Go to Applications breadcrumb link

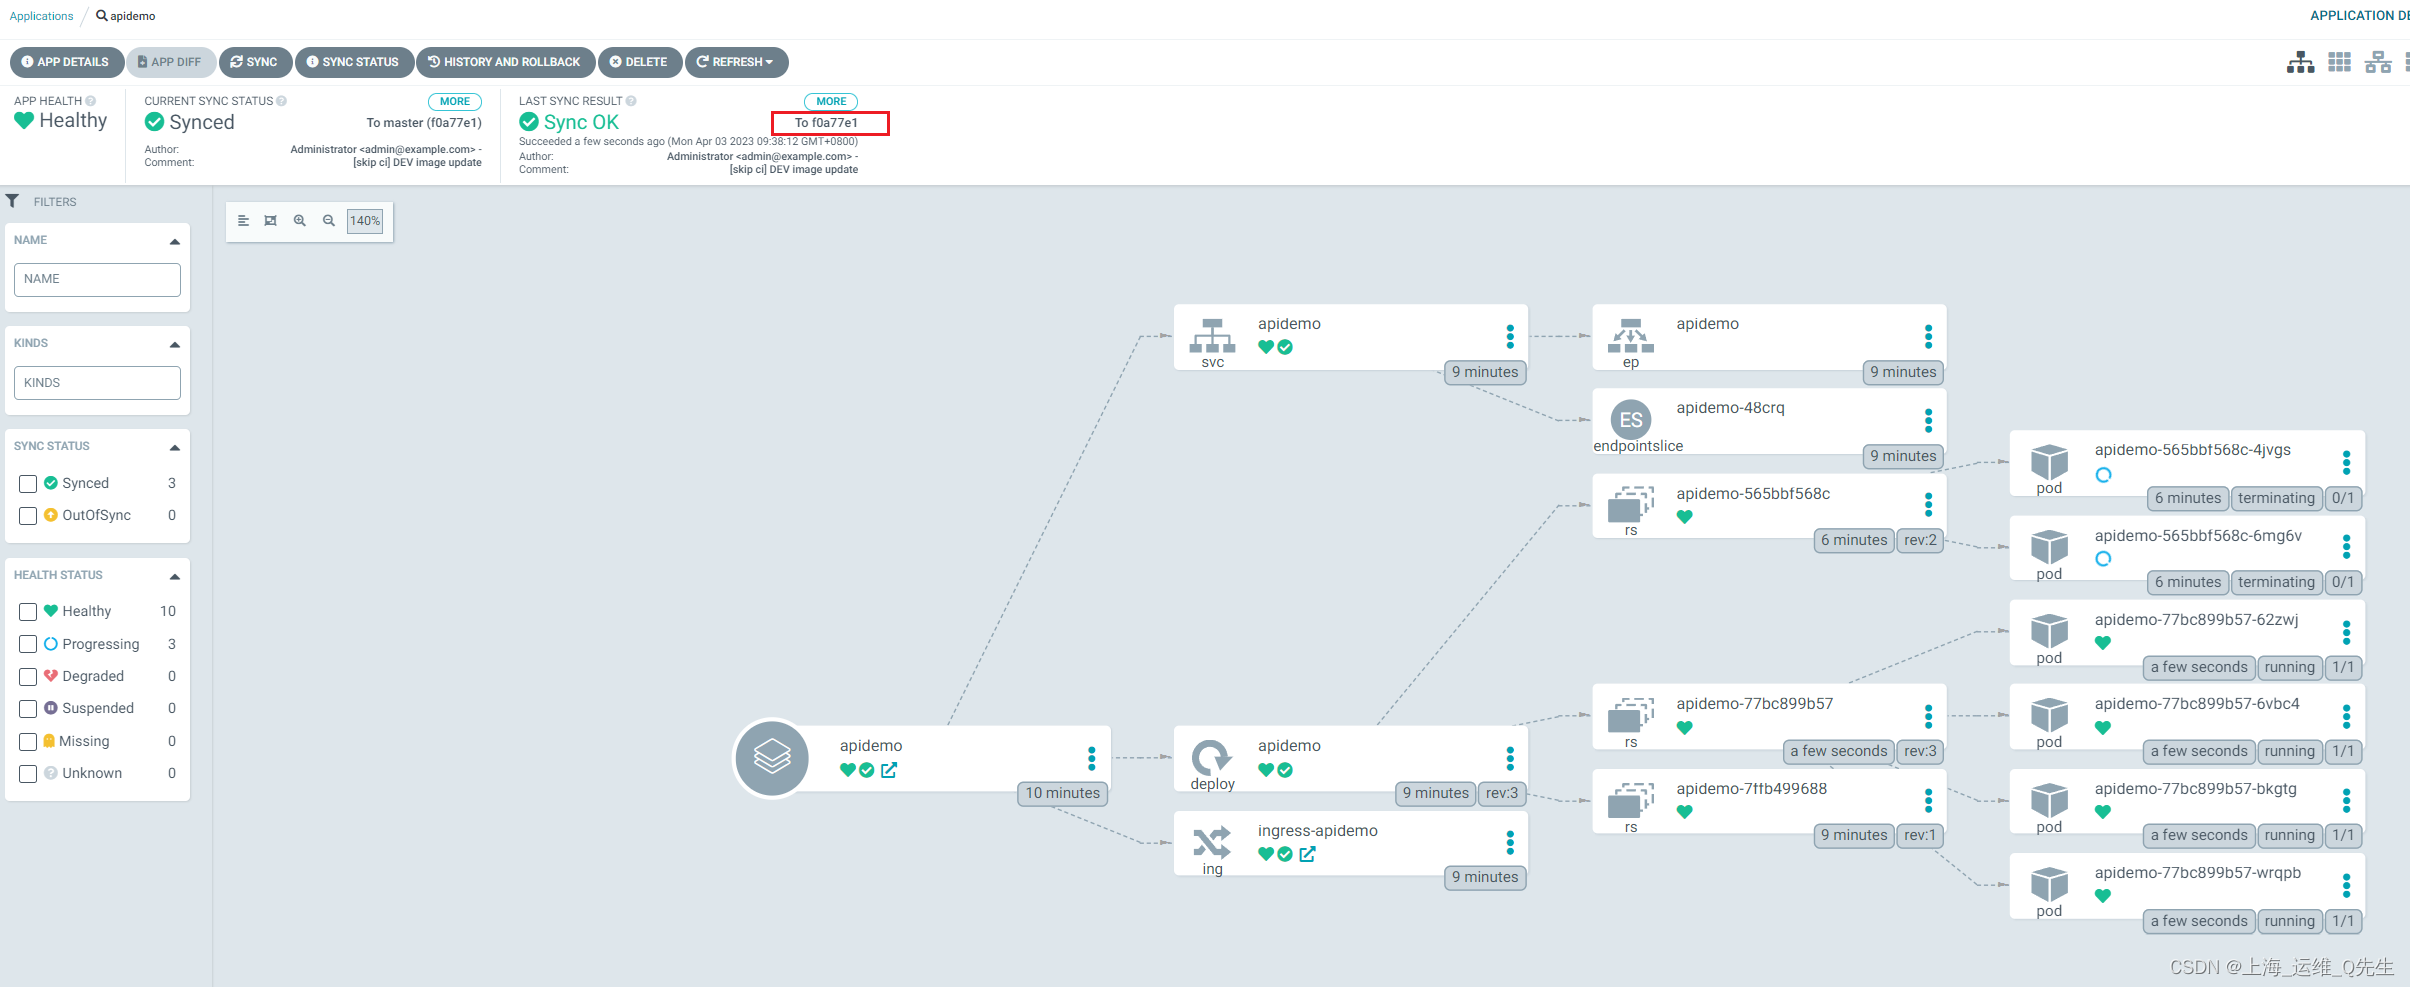pos(41,16)
